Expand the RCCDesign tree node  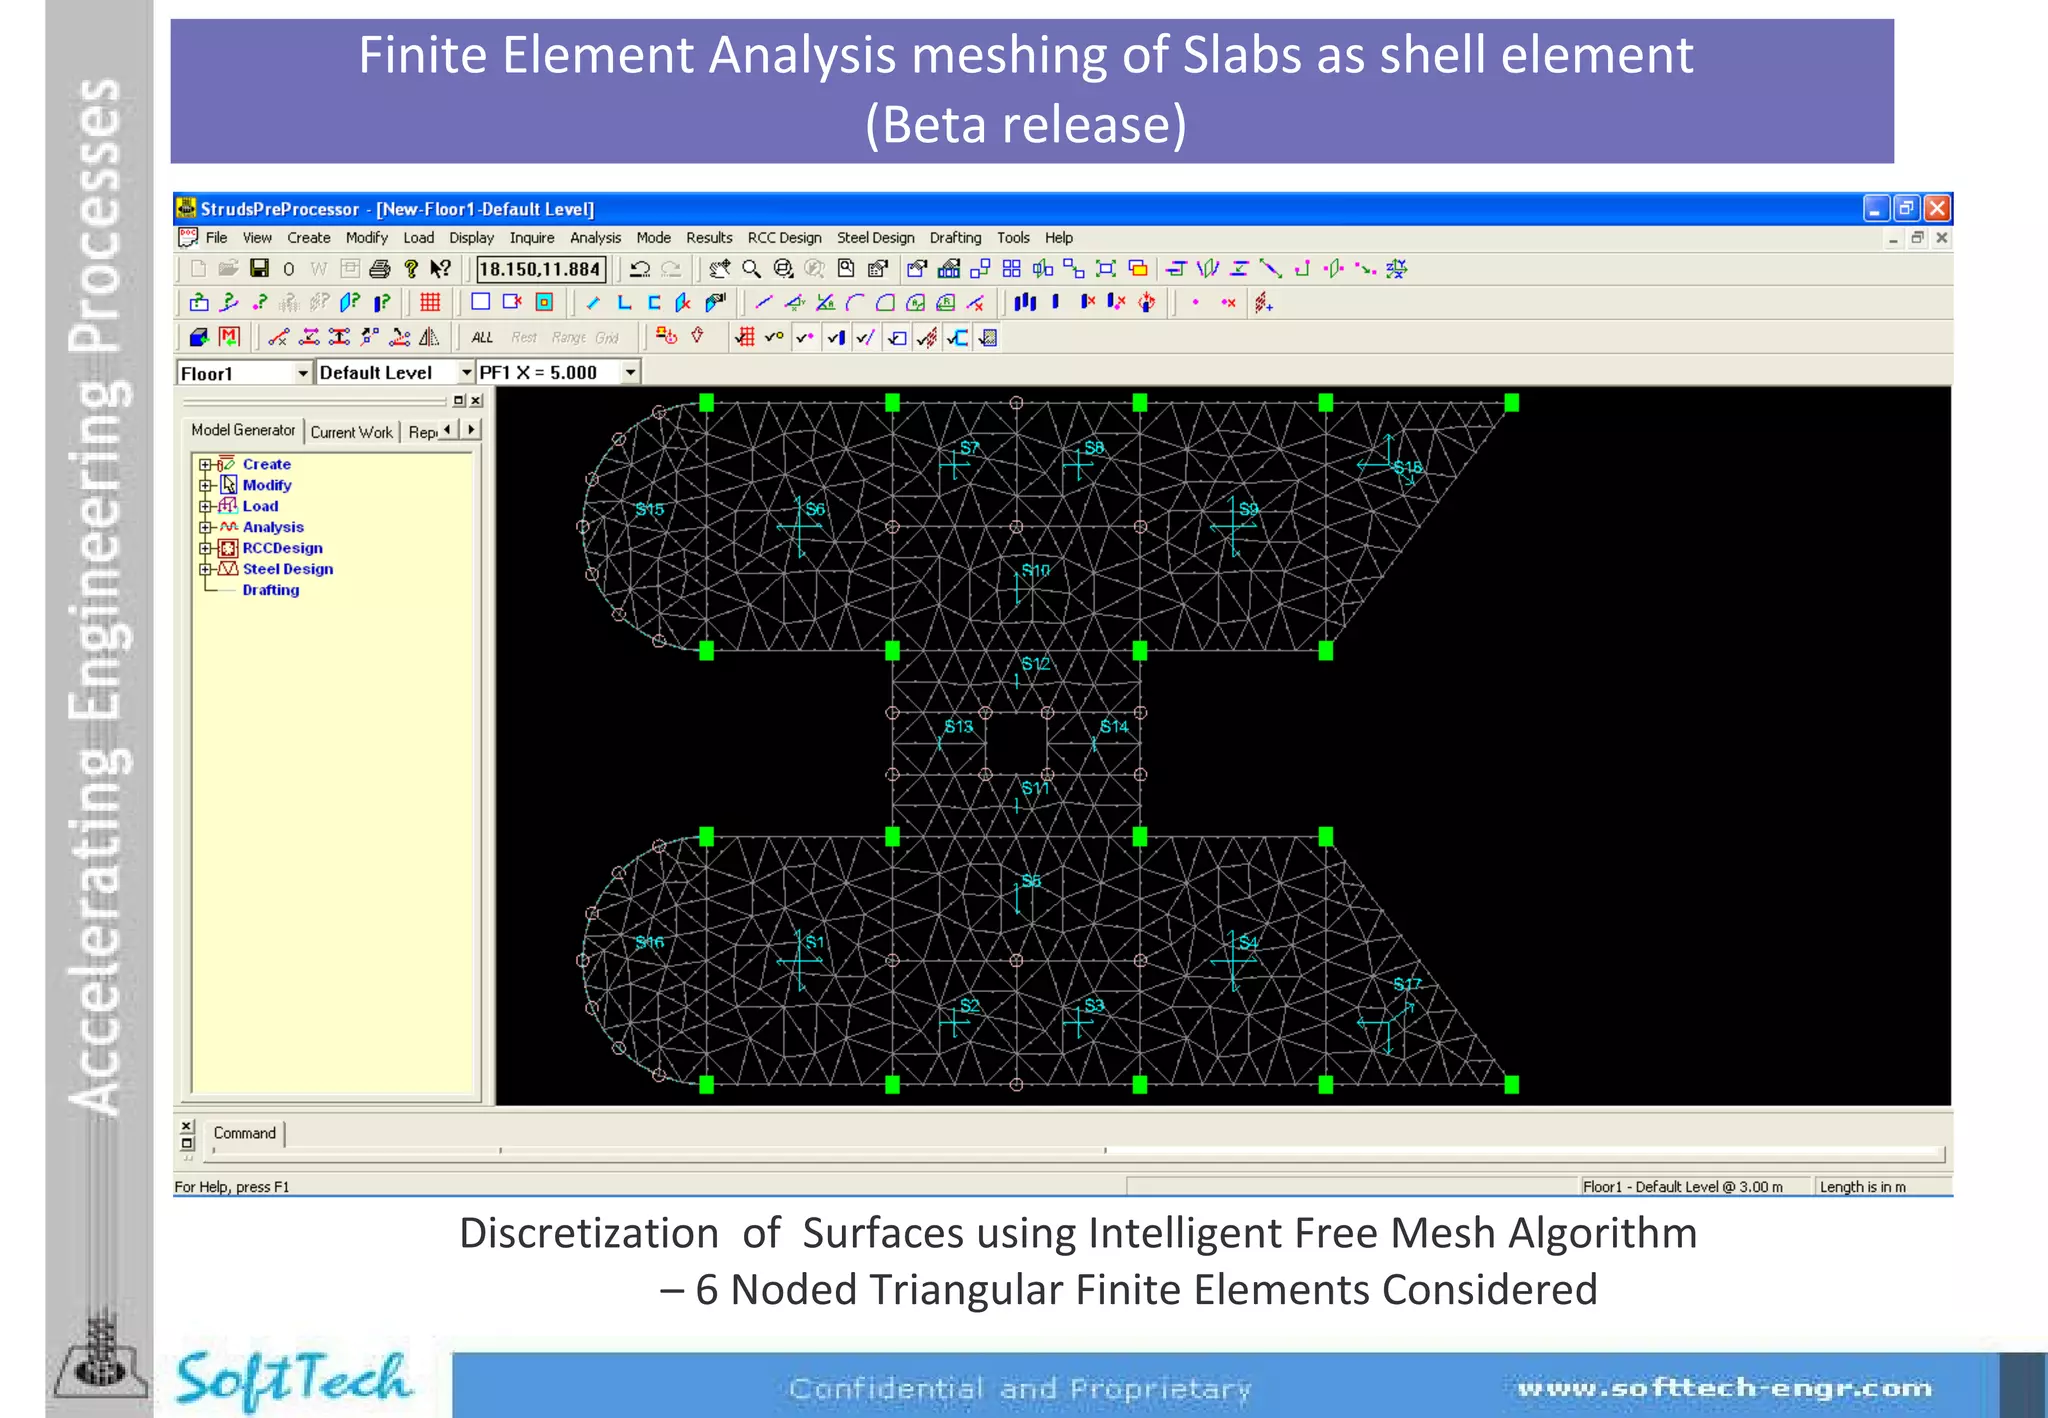click(x=205, y=548)
